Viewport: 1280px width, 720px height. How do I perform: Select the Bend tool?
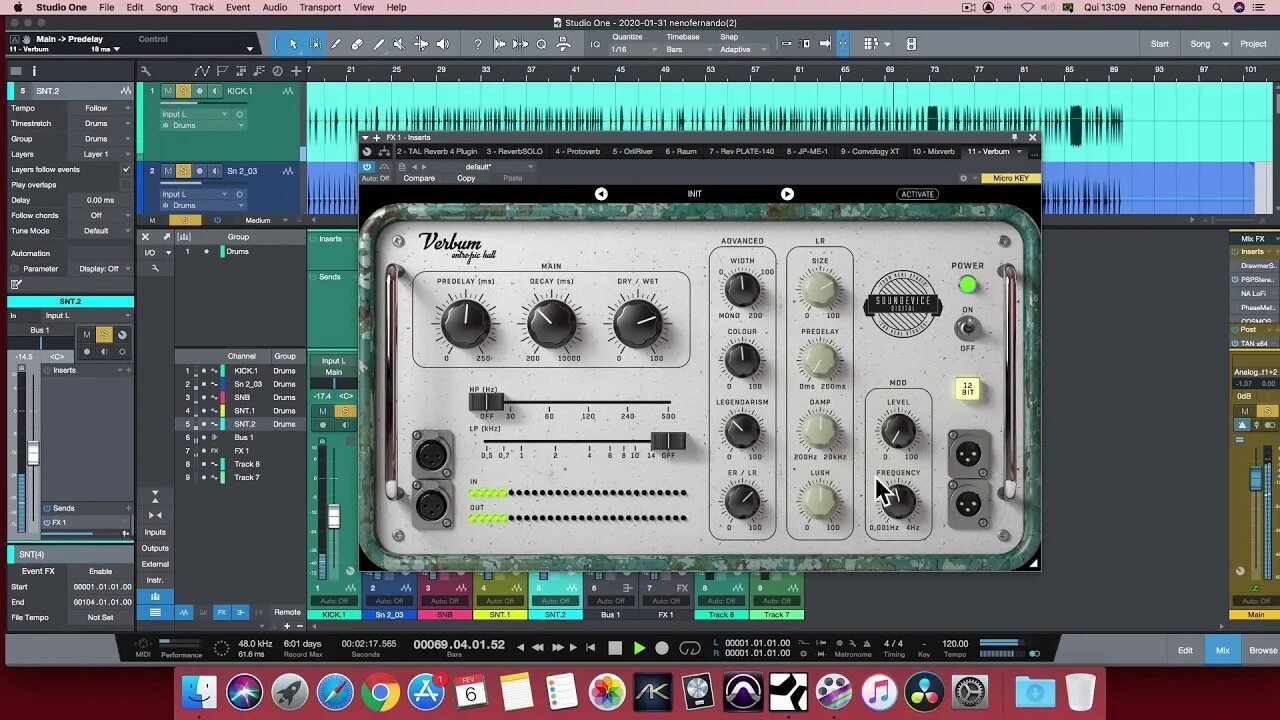(x=421, y=44)
